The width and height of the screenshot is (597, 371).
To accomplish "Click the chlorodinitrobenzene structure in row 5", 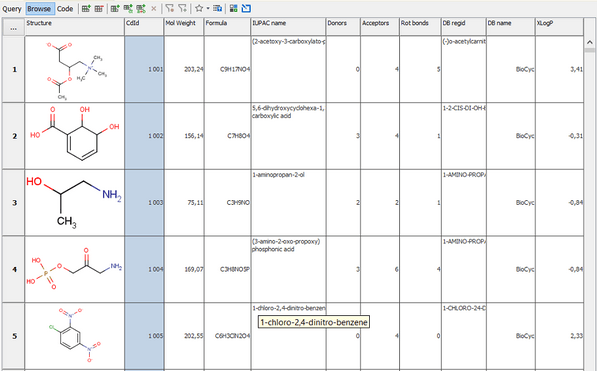I will [x=75, y=336].
